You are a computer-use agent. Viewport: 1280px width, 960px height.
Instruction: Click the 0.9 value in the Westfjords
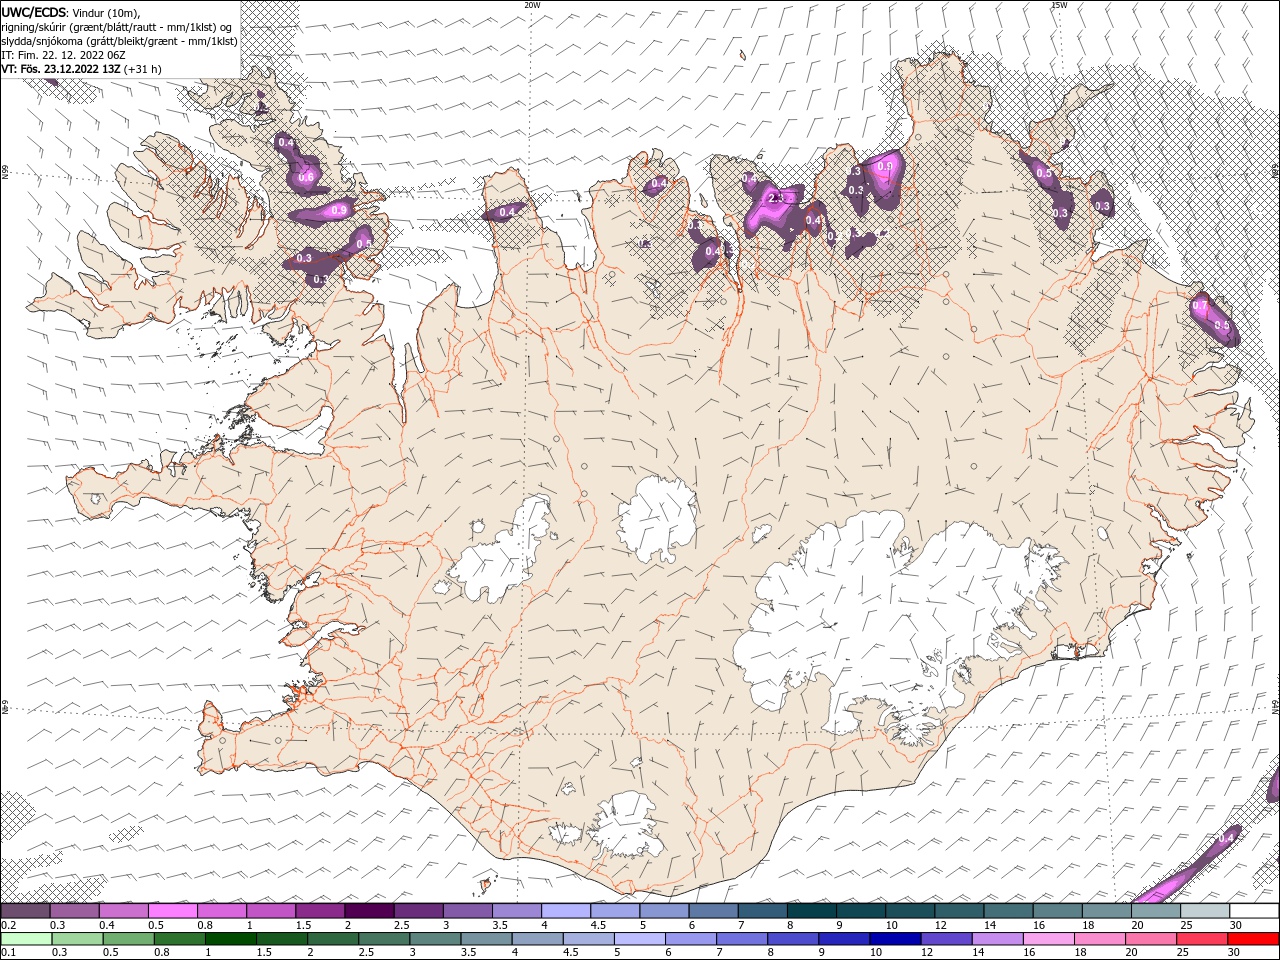point(339,210)
